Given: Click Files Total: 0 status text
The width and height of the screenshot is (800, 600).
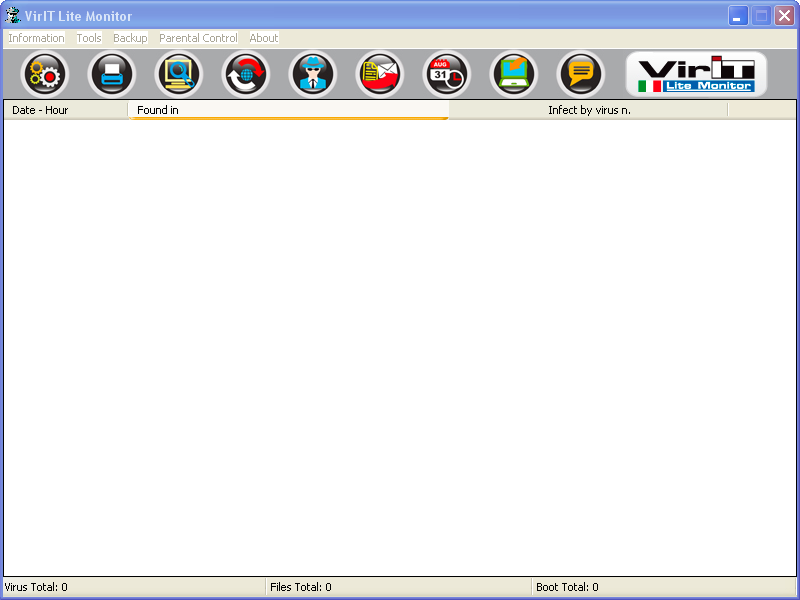Looking at the screenshot, I should pyautogui.click(x=301, y=587).
